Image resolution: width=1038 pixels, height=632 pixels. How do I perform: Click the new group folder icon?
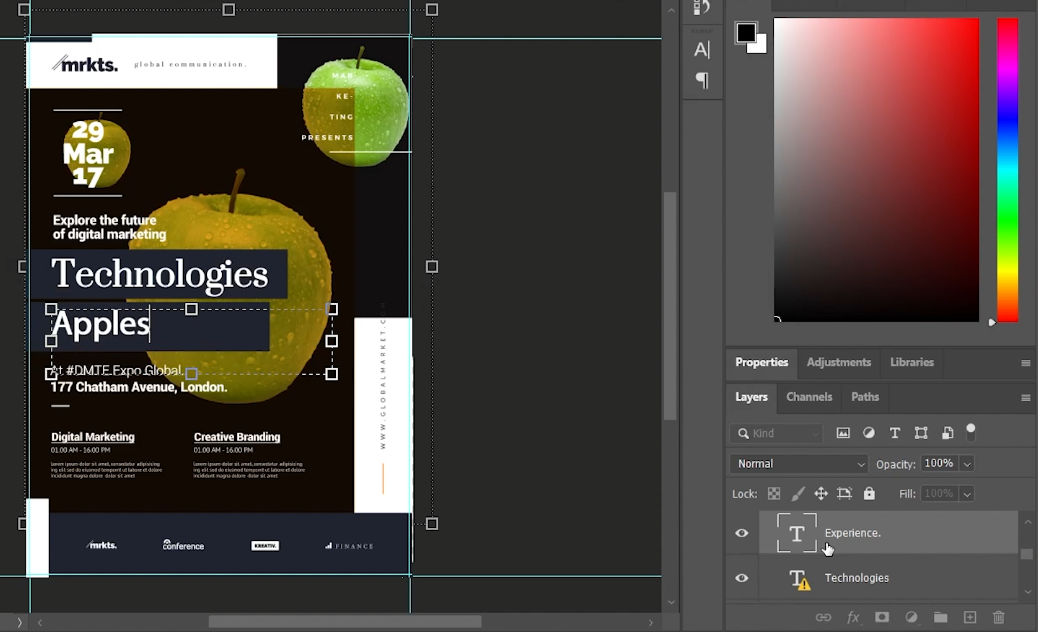940,618
